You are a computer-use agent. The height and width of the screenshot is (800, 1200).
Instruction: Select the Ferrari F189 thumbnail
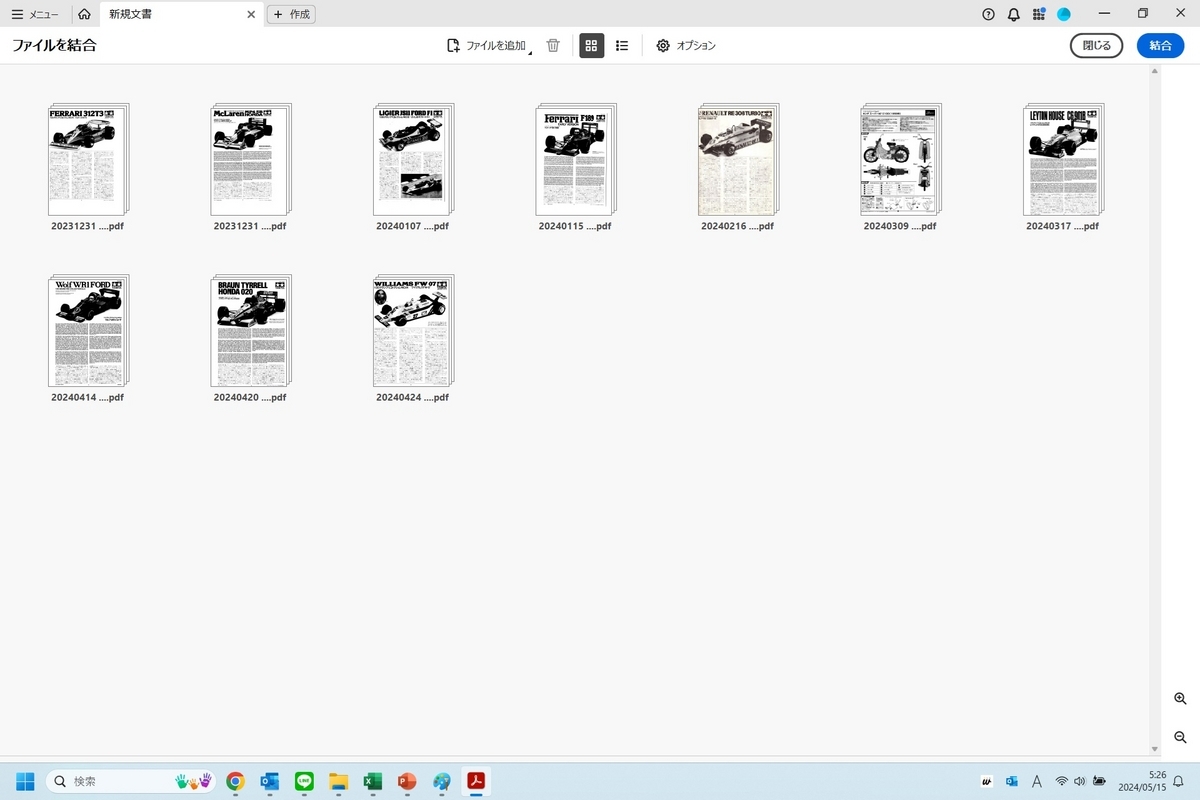(576, 159)
